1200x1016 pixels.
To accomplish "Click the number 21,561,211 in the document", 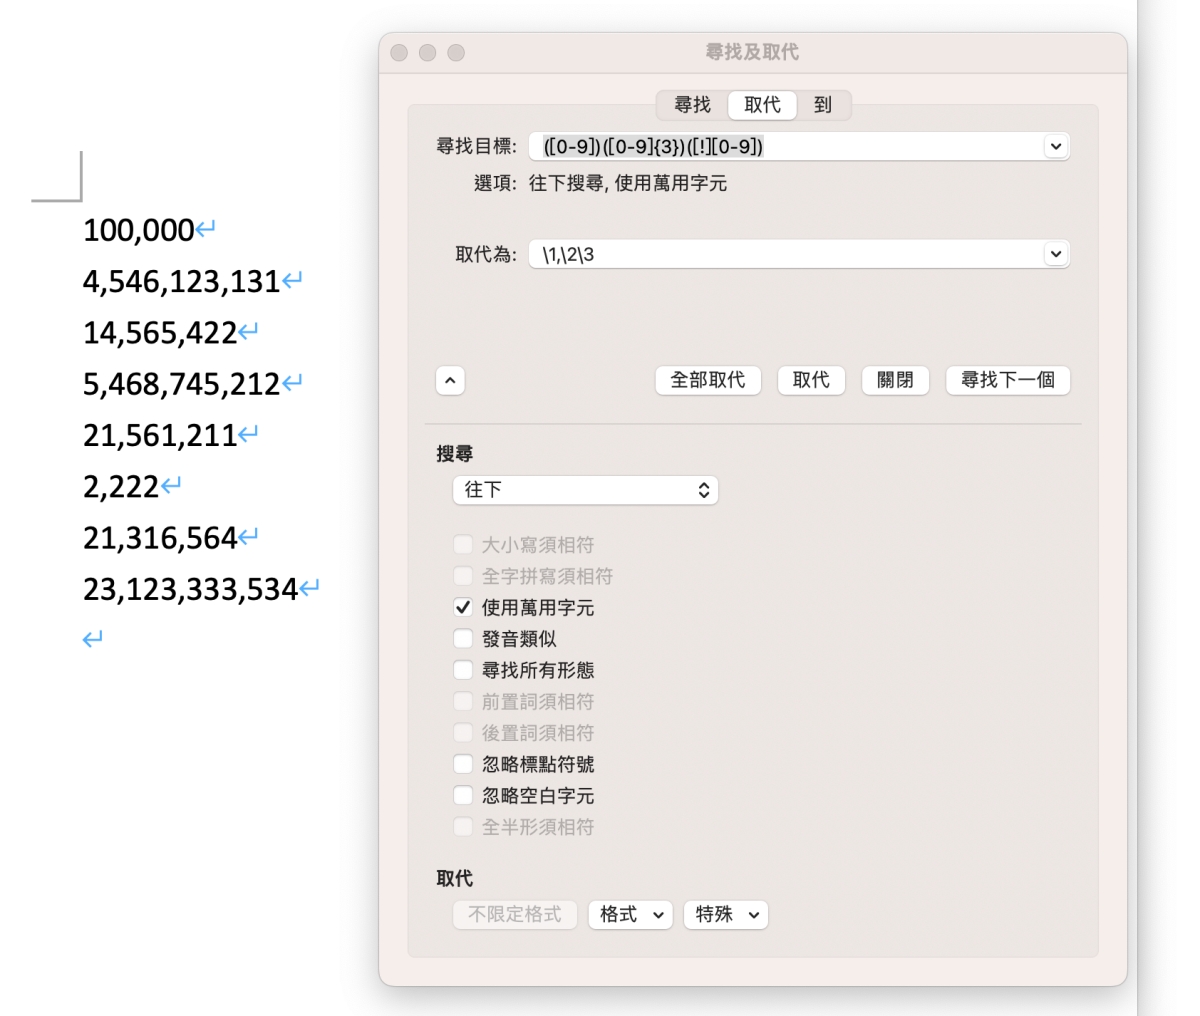I will click(160, 435).
